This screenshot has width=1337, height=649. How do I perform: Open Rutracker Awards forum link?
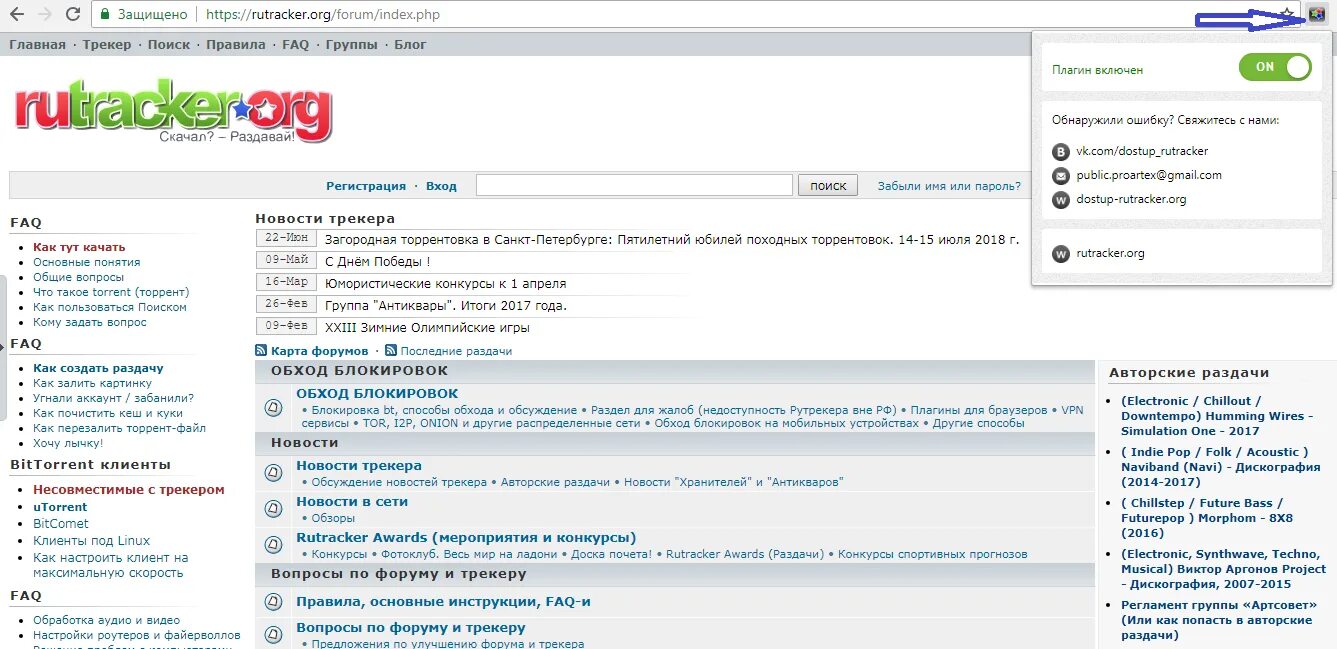click(x=466, y=538)
